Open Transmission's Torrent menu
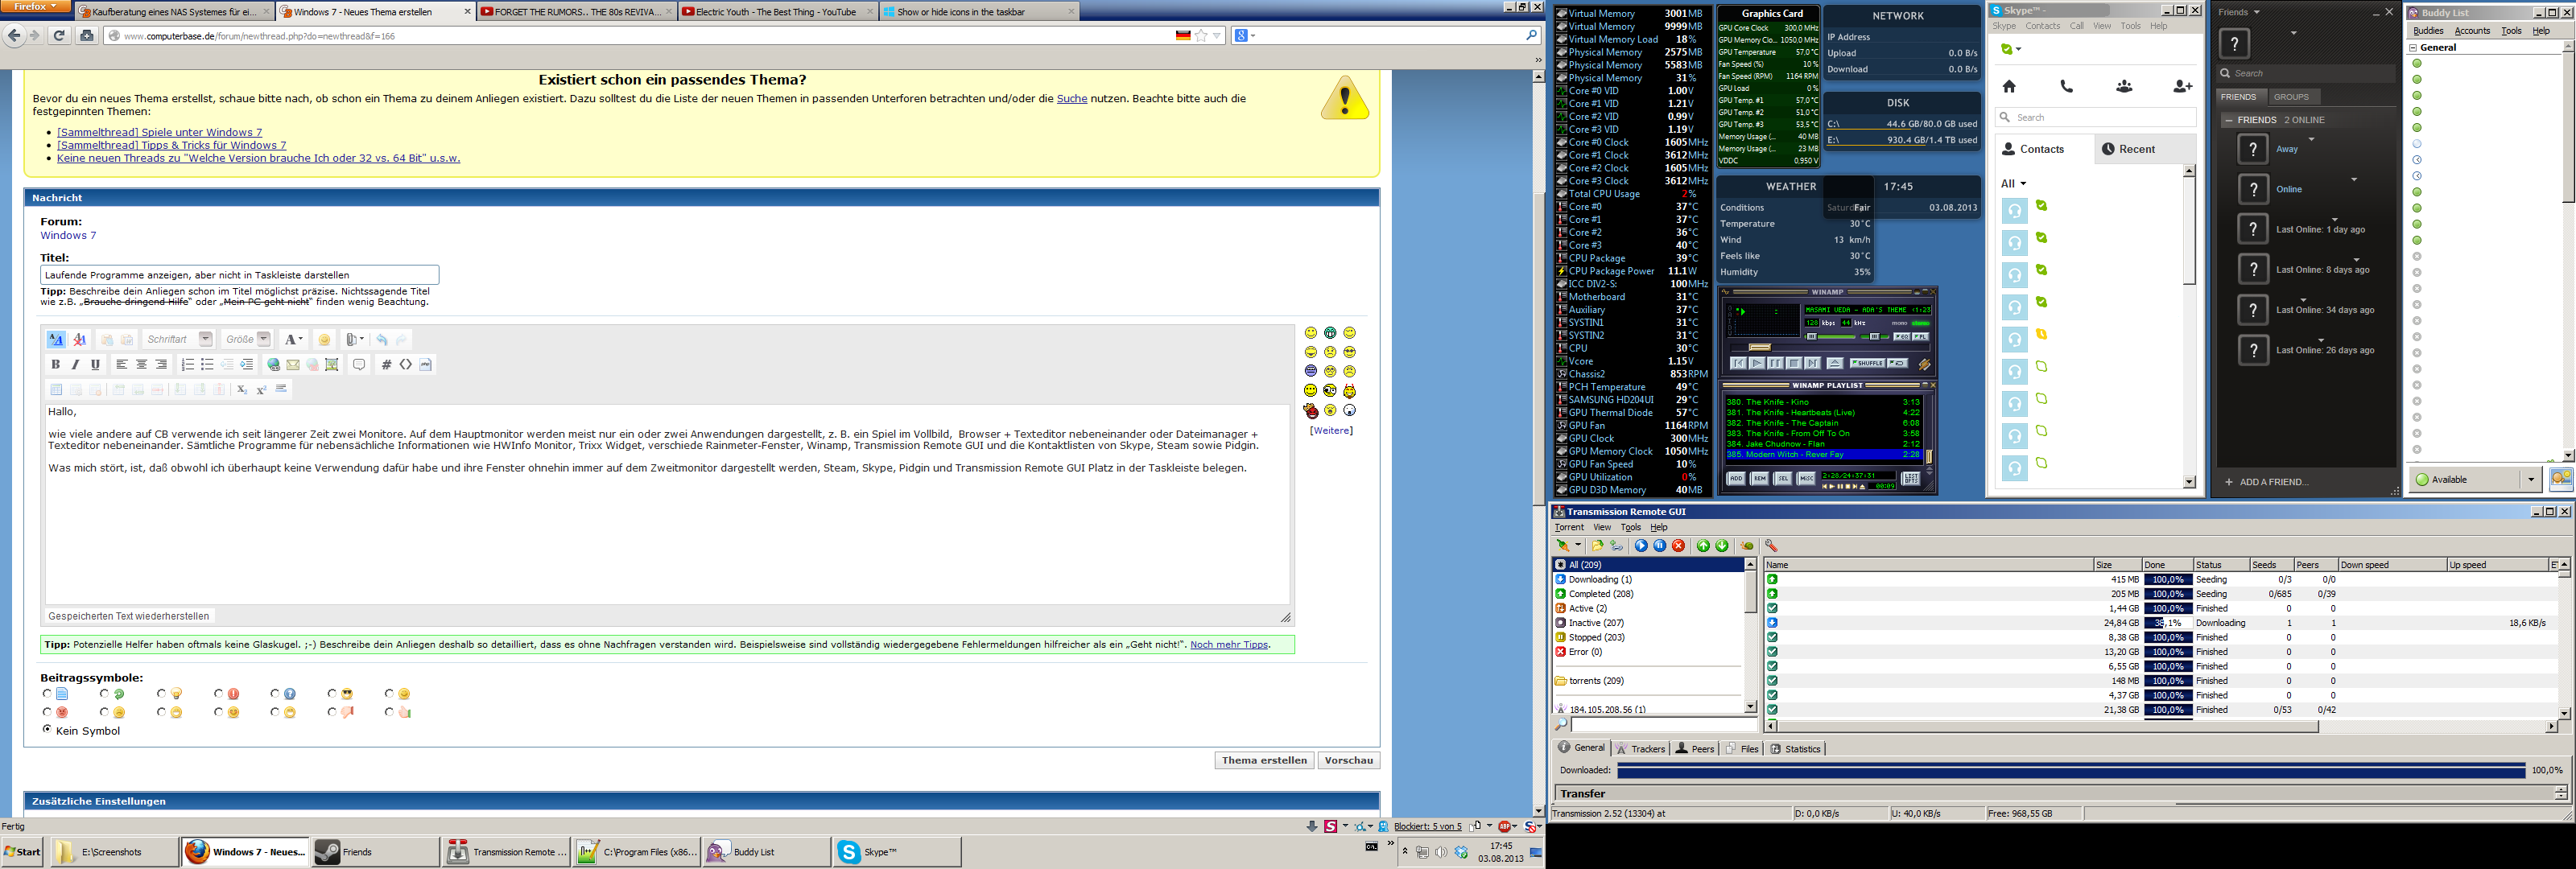Viewport: 2576px width, 869px height. point(1568,527)
